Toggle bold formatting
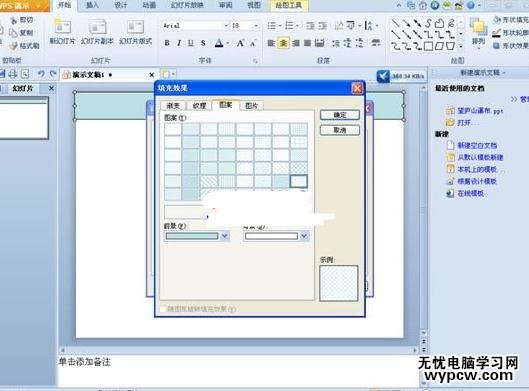Screen dimensions: 529x391 point(167,43)
